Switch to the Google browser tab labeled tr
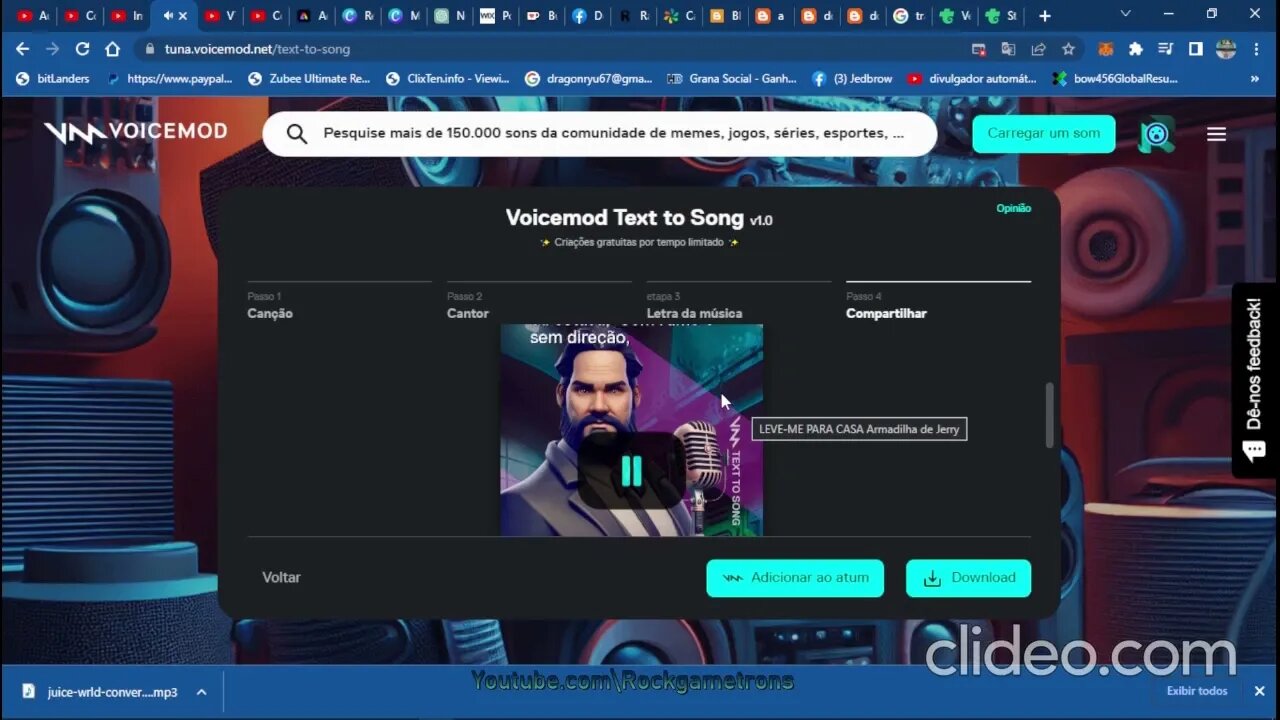The height and width of the screenshot is (720, 1280). 908,16
